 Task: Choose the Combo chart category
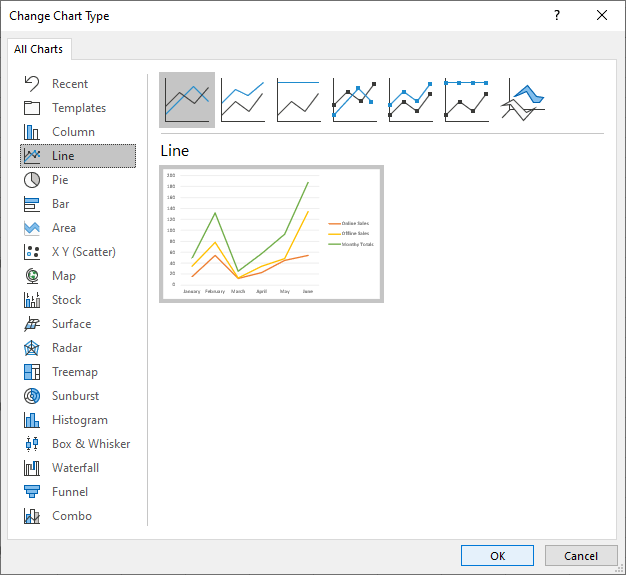point(71,516)
